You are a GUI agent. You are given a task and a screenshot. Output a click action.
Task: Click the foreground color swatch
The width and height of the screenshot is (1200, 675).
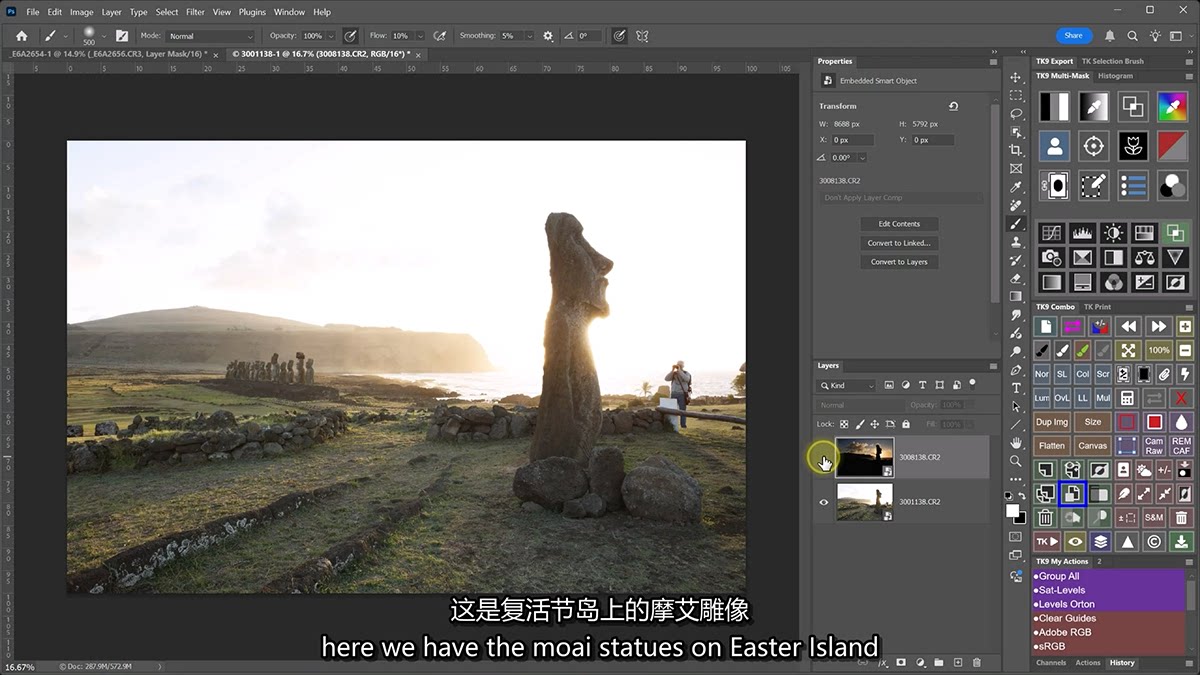pos(1013,510)
